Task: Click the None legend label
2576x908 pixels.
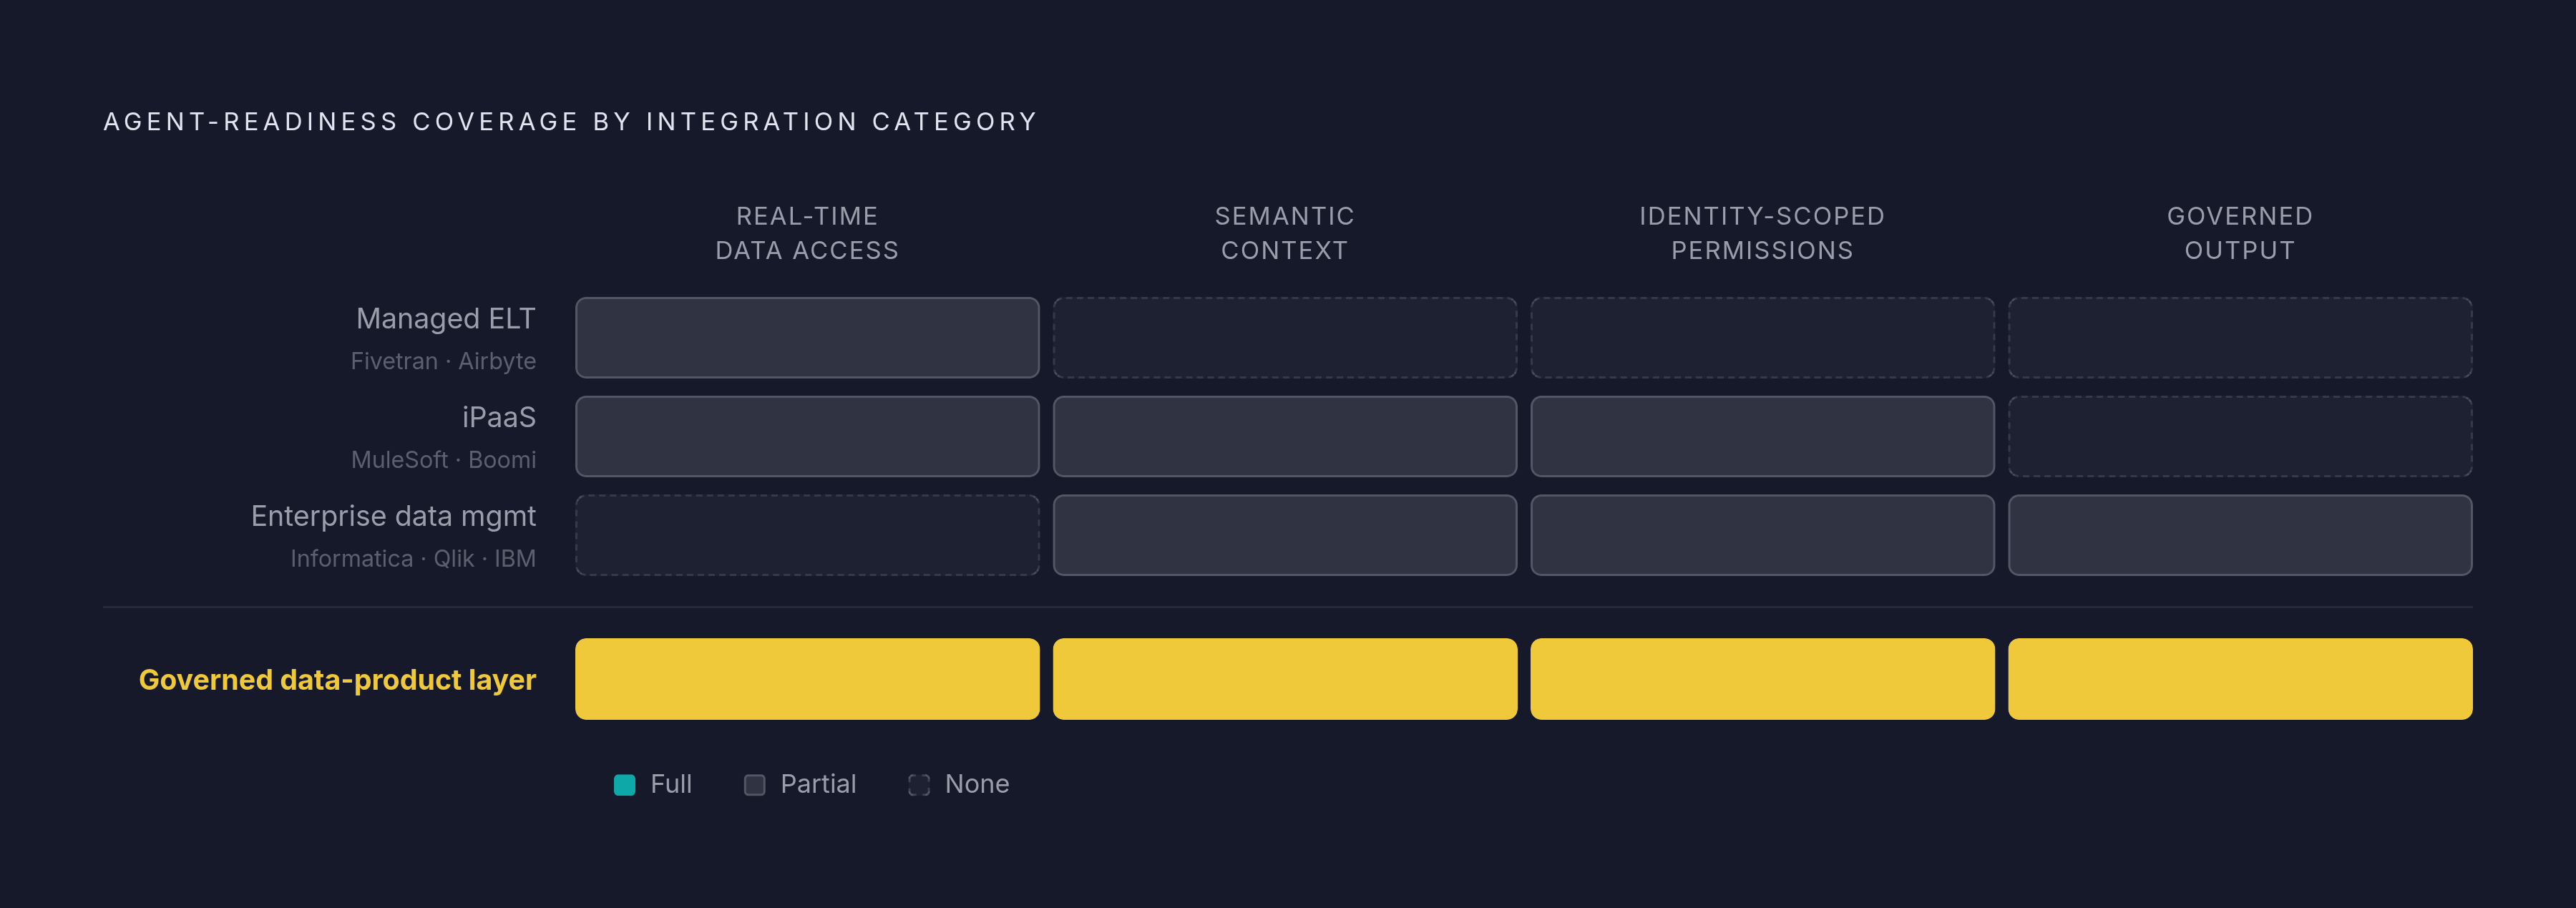Action: 977,784
